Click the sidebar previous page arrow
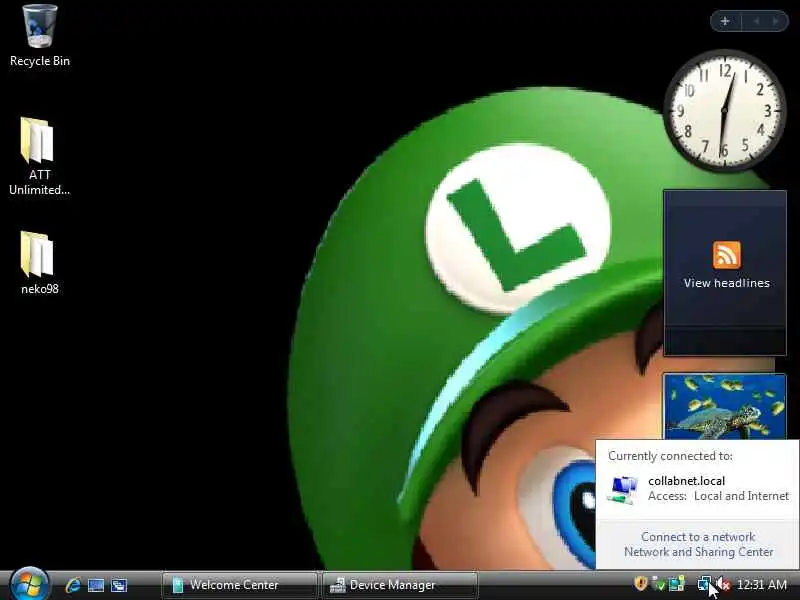The height and width of the screenshot is (600, 800). coord(756,21)
